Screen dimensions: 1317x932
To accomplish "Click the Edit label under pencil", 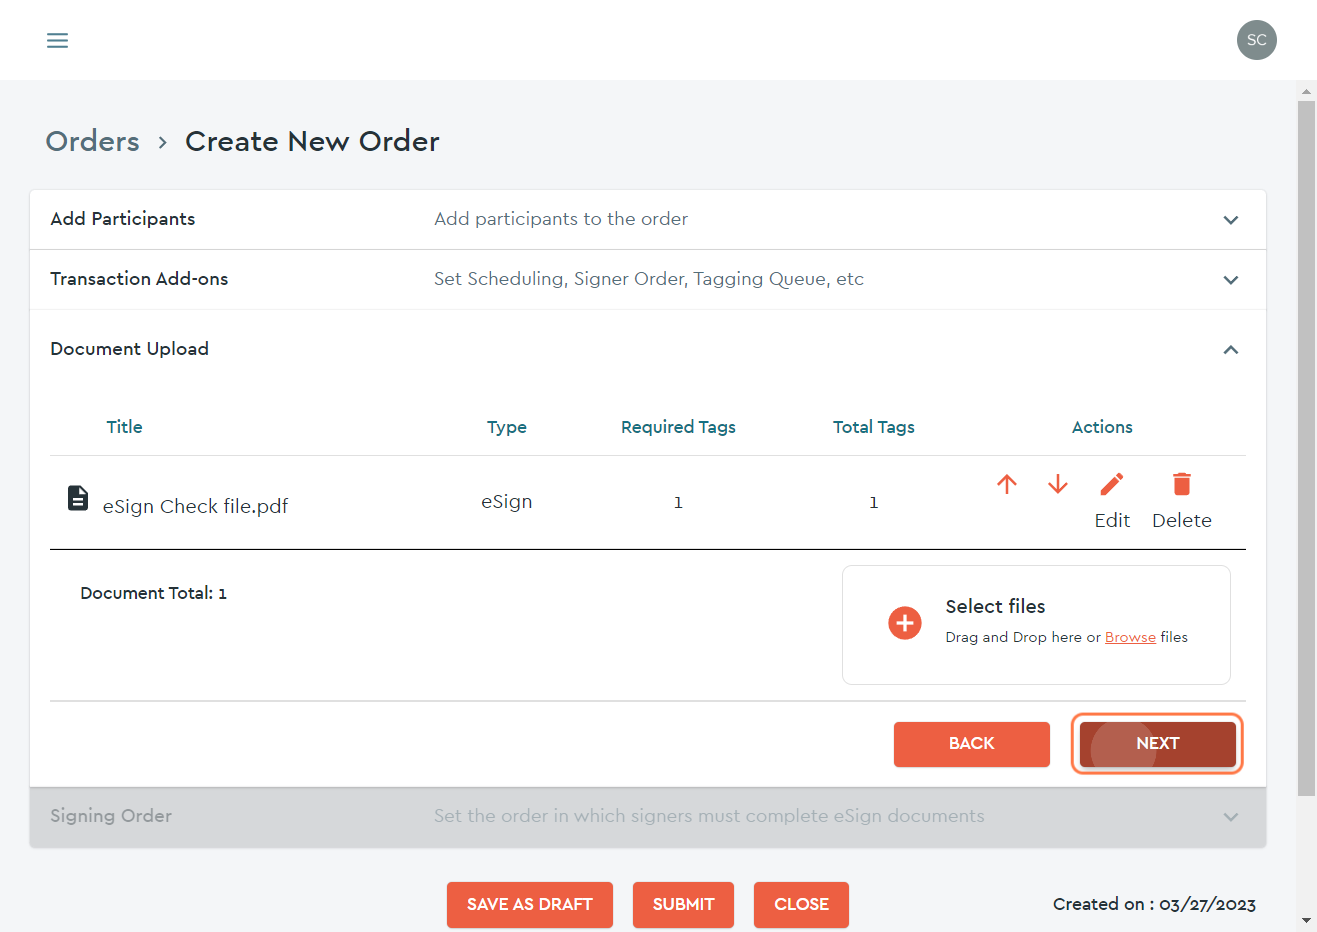I will [1112, 520].
